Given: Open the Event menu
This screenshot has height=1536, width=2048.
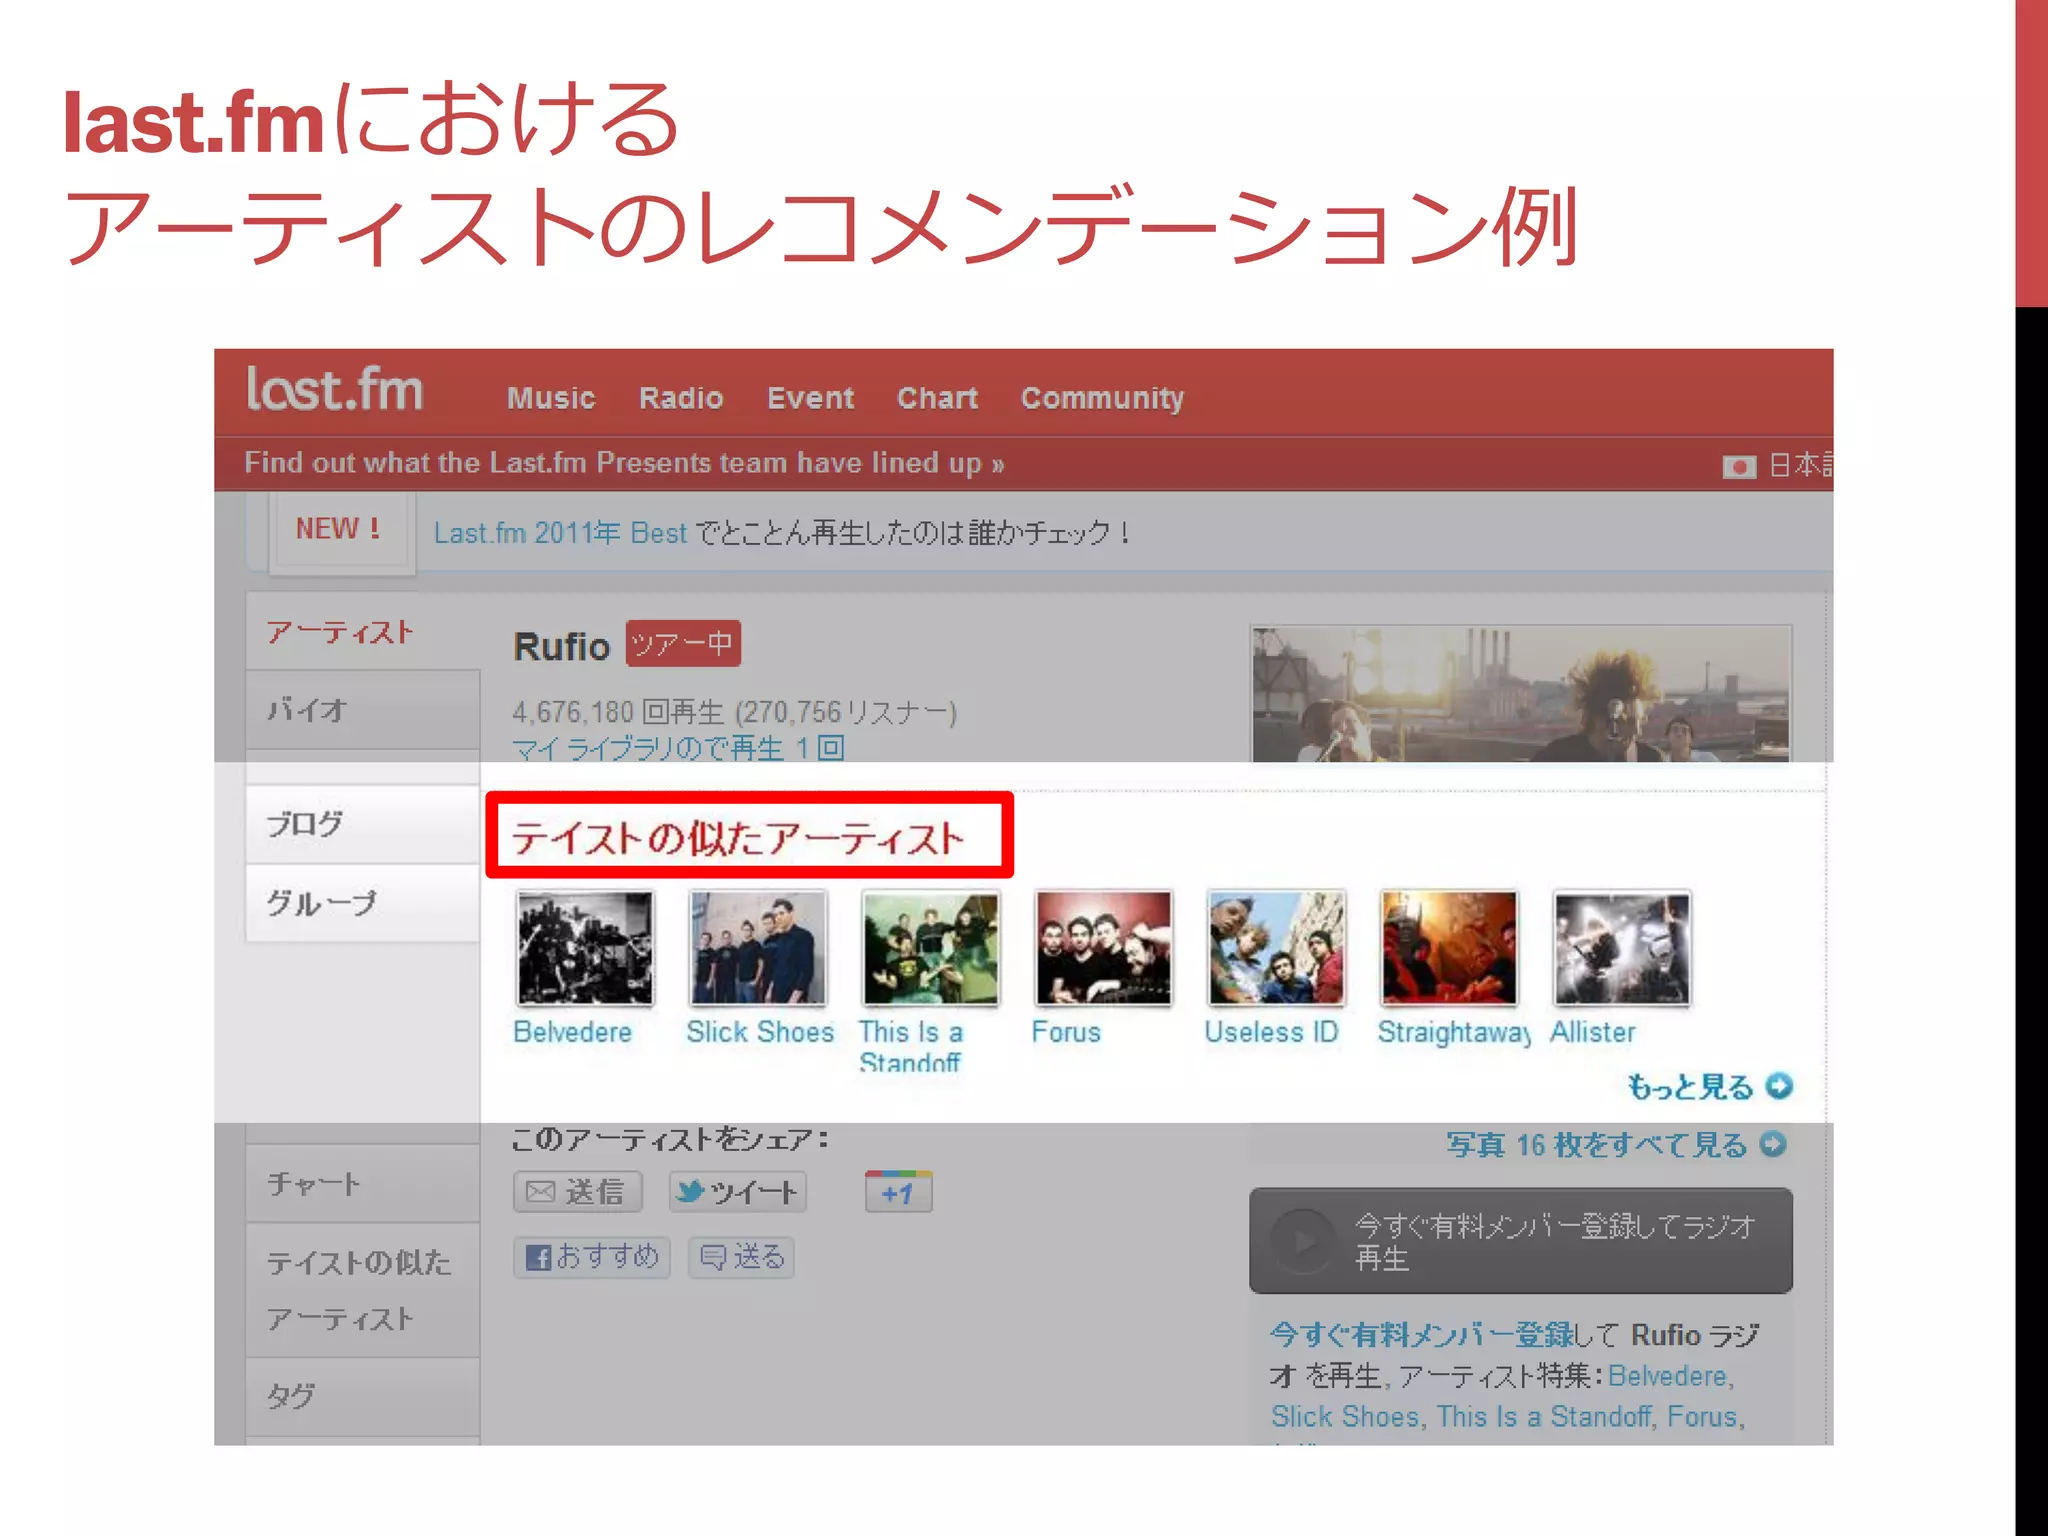Looking at the screenshot, I should [x=810, y=398].
